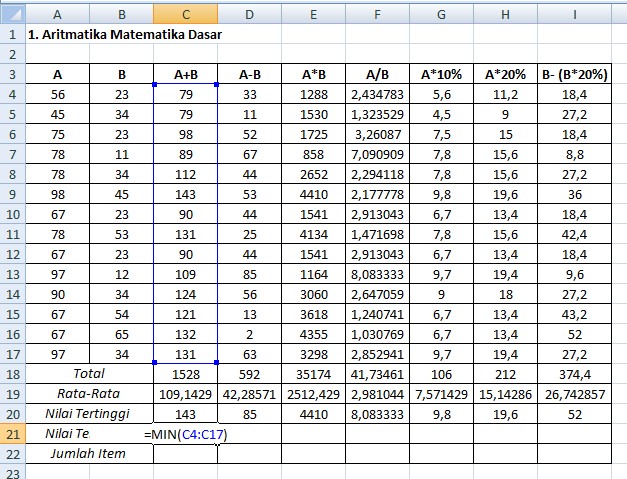
Task: Select the empty cell C22 beside Jumlah Item
Action: coord(186,454)
